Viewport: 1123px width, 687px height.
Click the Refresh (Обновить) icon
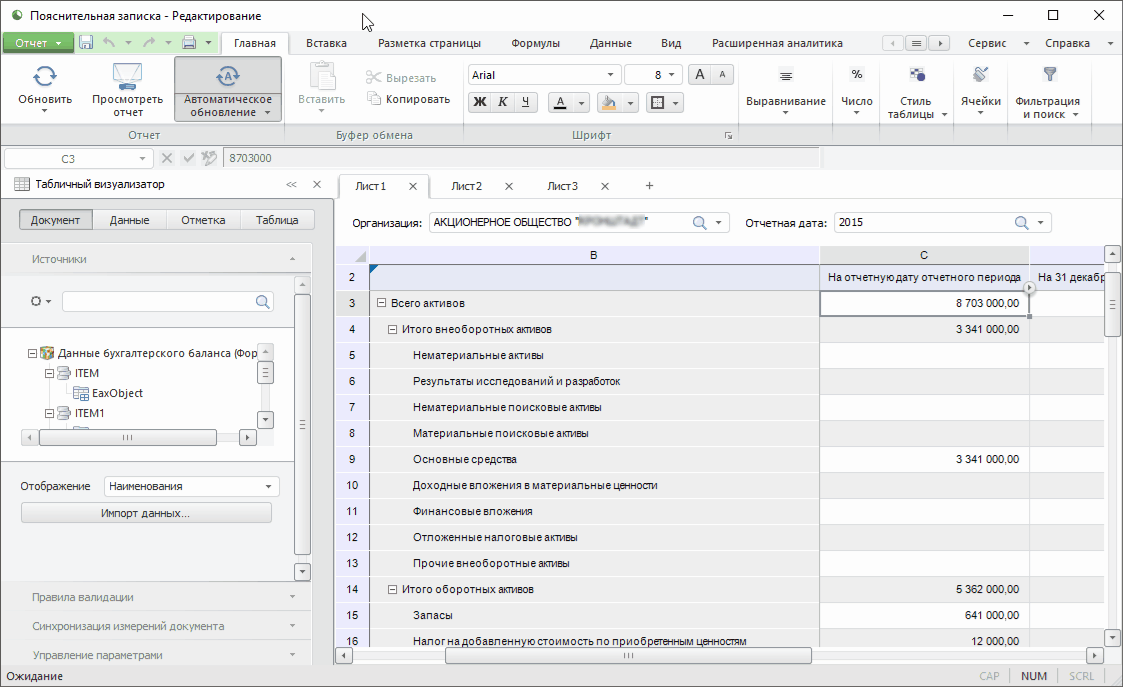coord(45,76)
